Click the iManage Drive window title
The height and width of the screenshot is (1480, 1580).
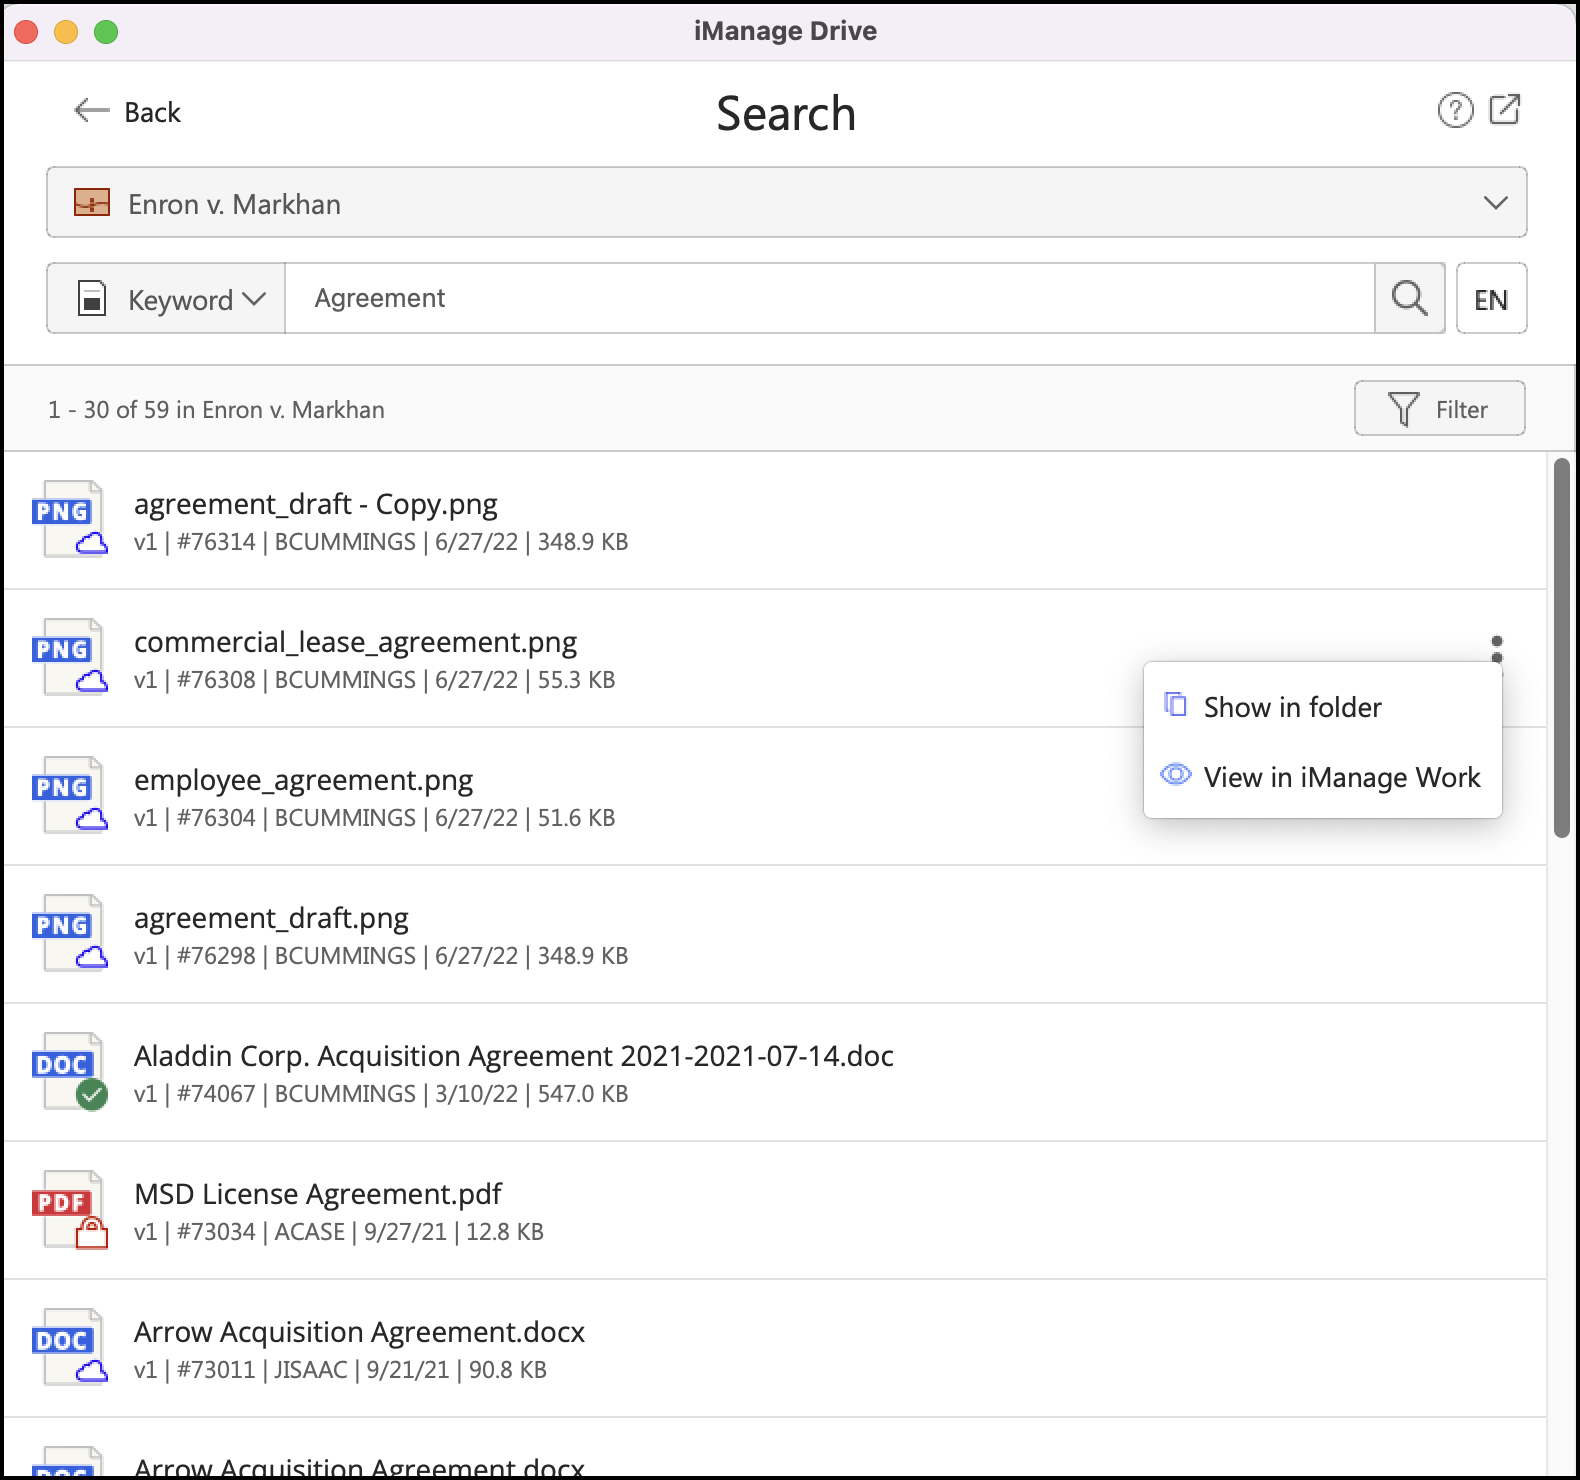[785, 31]
